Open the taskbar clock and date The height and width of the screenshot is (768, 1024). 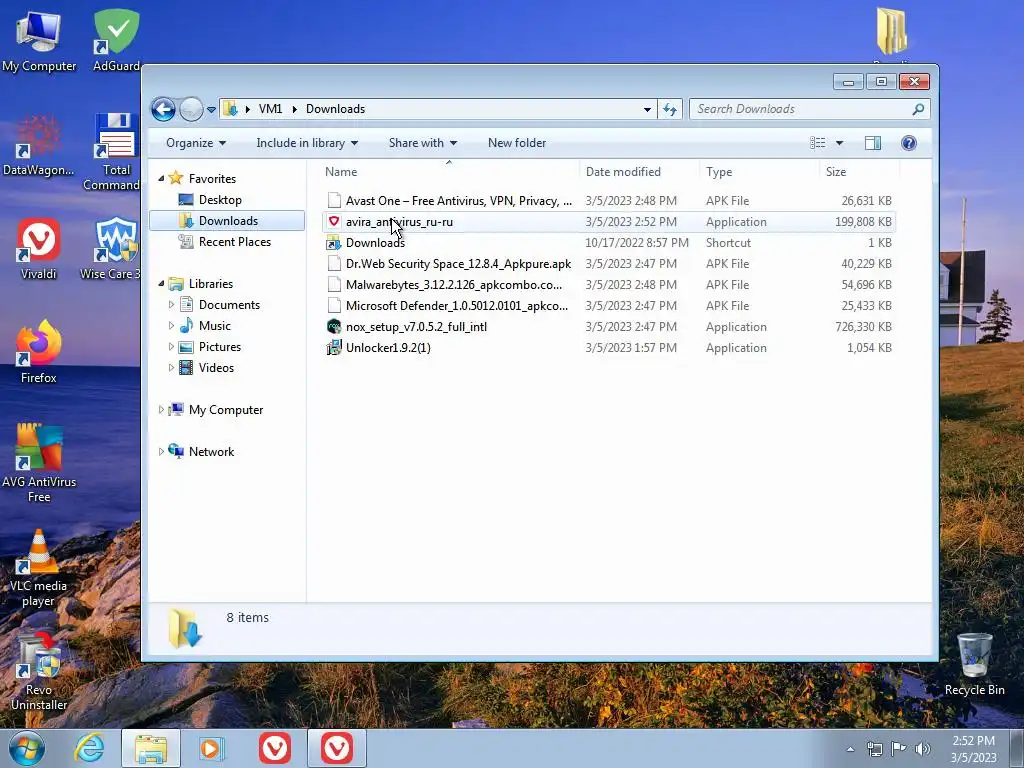coord(973,749)
